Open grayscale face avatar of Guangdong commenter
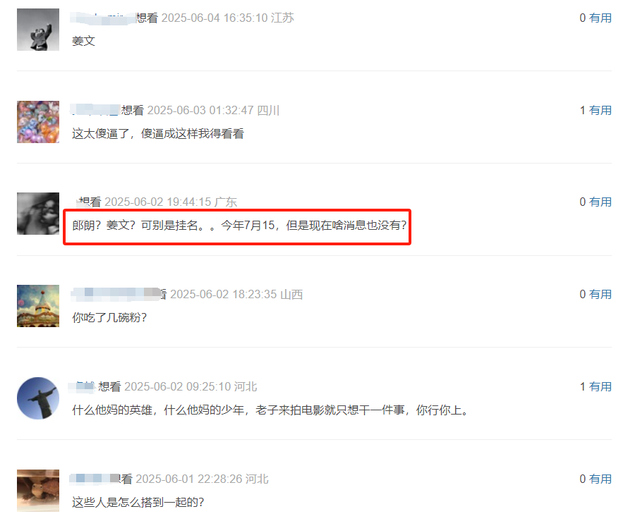The height and width of the screenshot is (521, 640). point(38,214)
